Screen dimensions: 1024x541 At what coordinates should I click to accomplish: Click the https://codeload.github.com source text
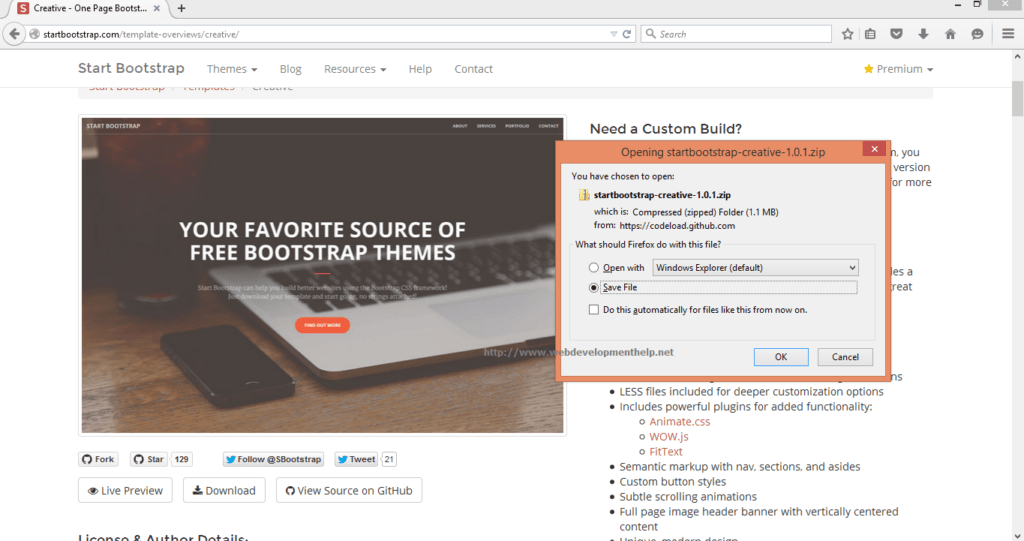[x=677, y=225]
